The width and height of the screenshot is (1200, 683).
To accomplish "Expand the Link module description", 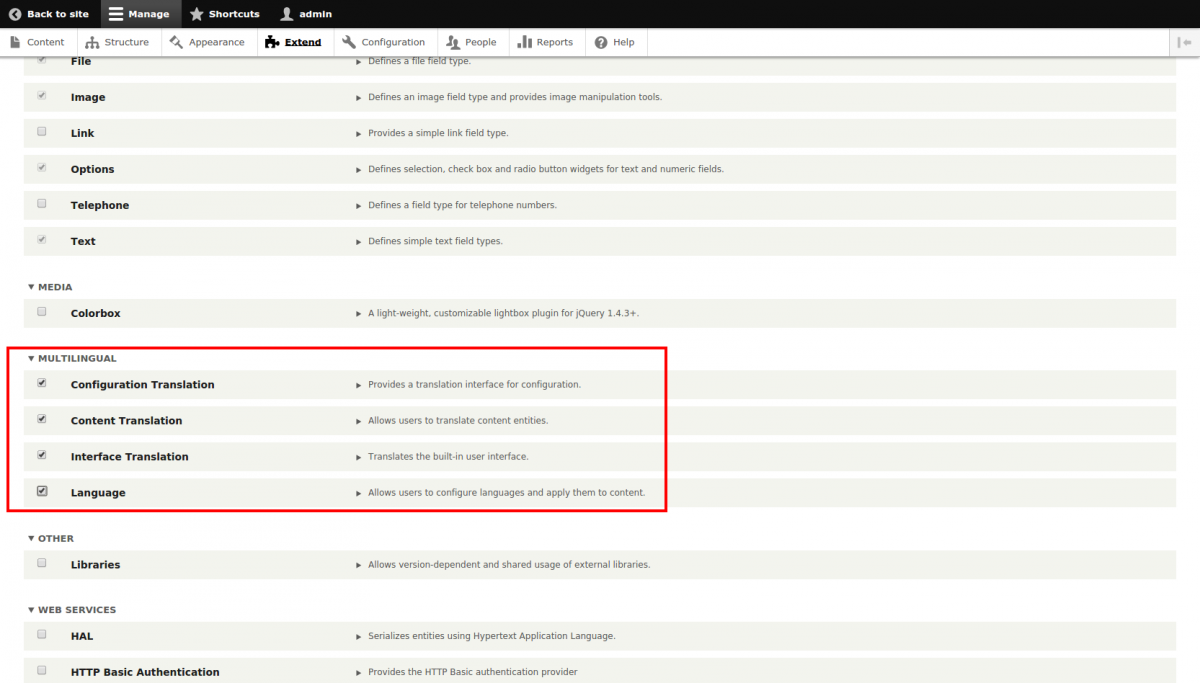I will tap(432, 133).
